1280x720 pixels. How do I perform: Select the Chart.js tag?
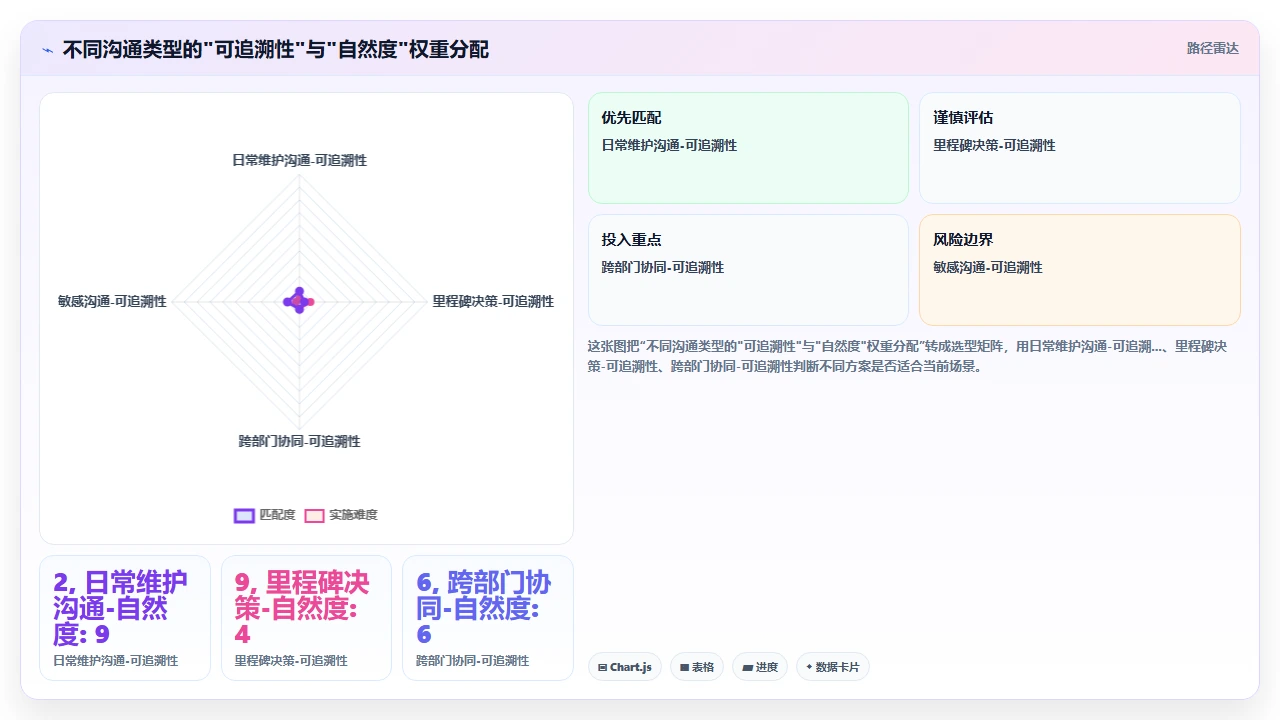click(625, 667)
